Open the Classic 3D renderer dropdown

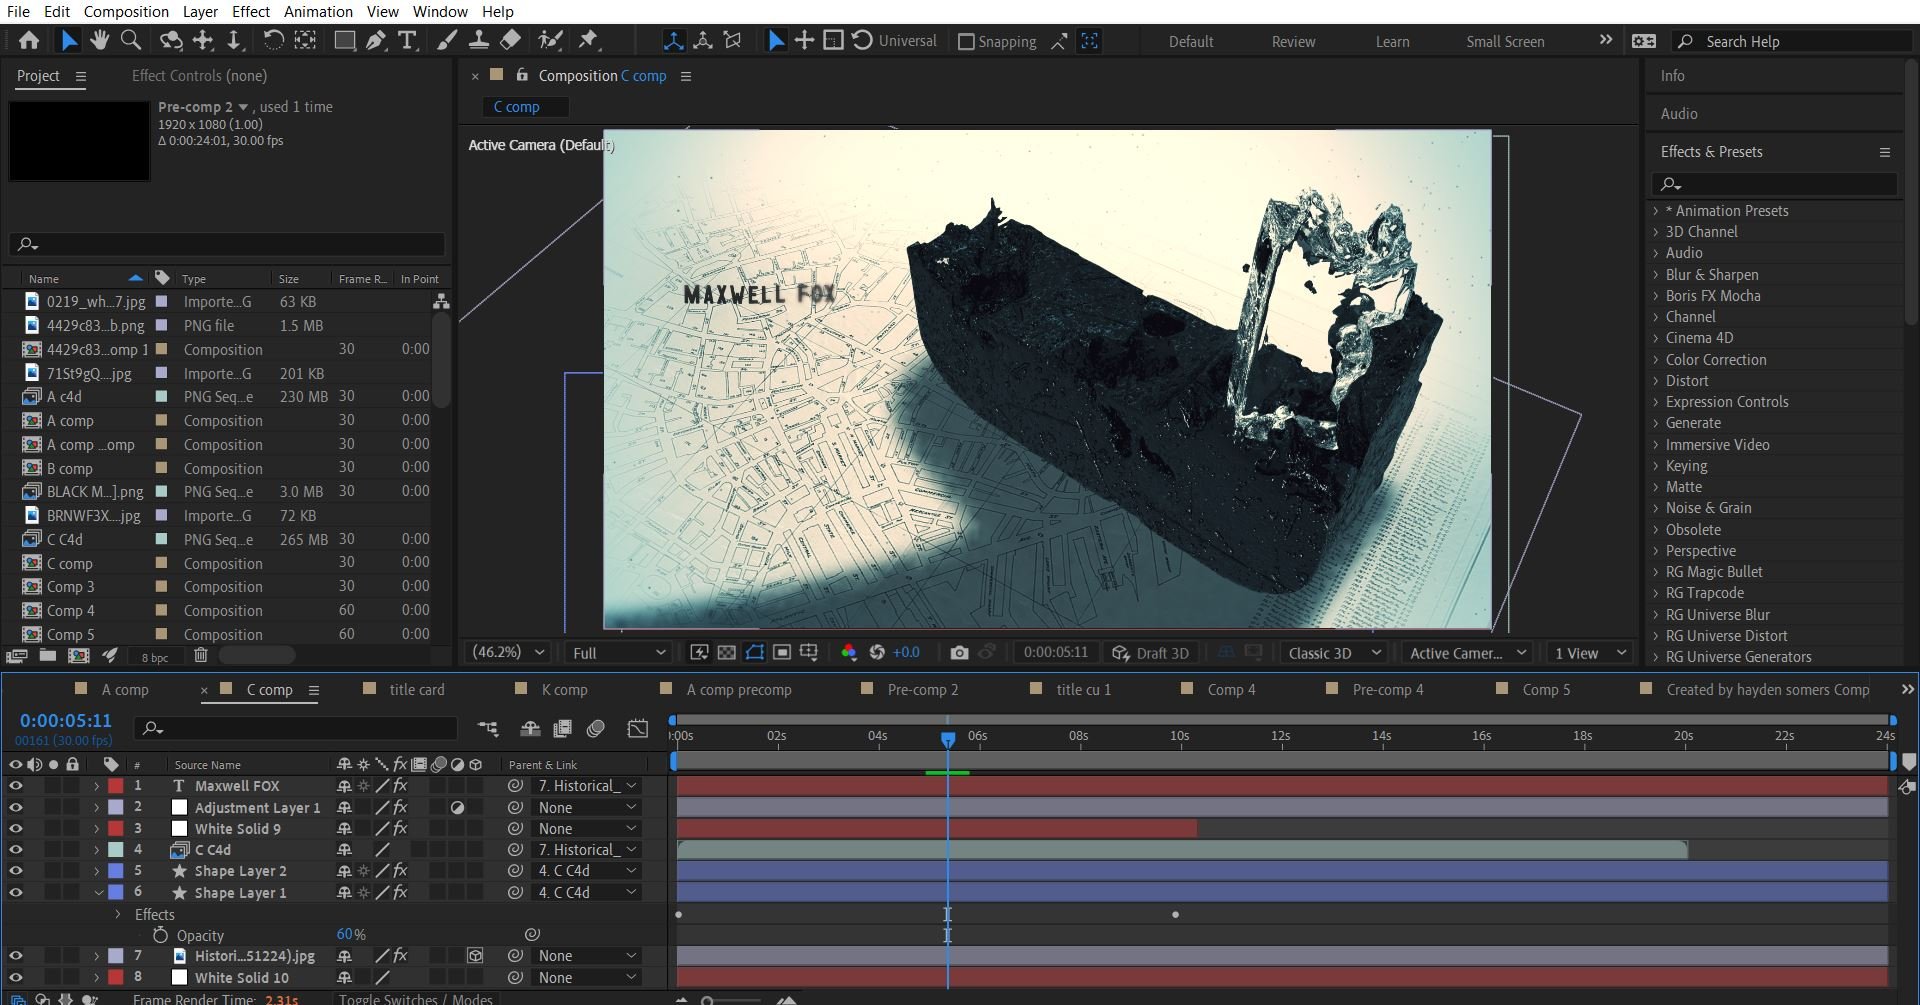pos(1334,653)
